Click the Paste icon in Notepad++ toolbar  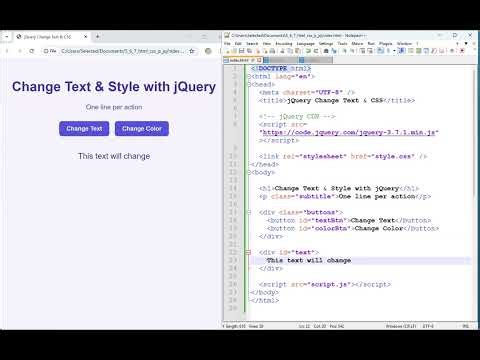click(x=297, y=51)
